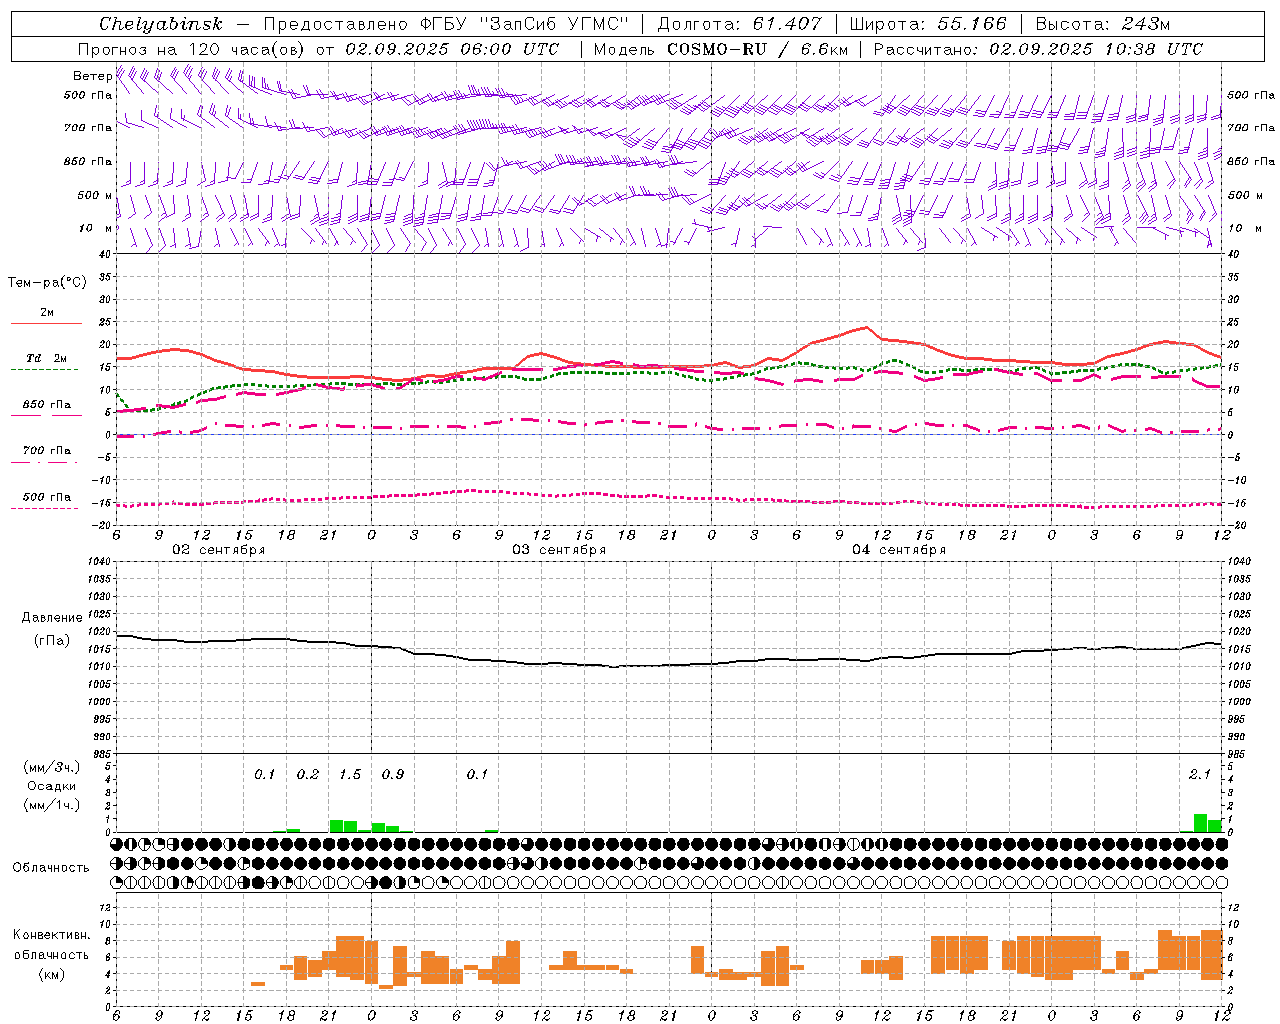Click the Рассчитано: 02.09.2025 10:38 UTC timestamp
This screenshot has height=1024, width=1280.
(1038, 49)
